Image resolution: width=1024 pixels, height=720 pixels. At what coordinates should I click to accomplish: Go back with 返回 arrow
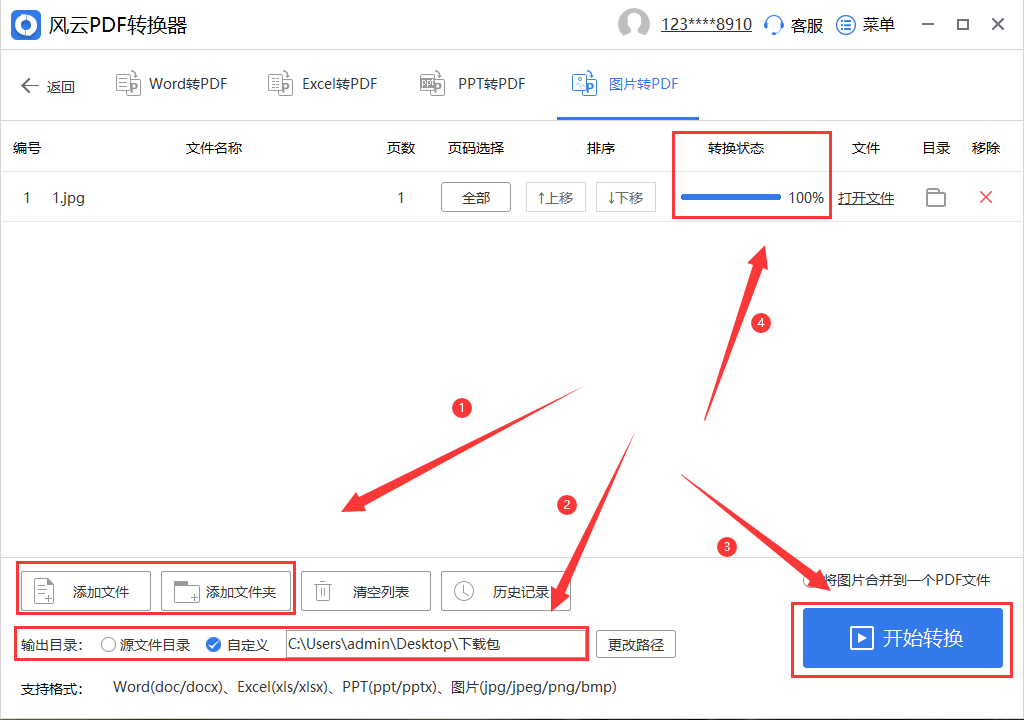(48, 86)
